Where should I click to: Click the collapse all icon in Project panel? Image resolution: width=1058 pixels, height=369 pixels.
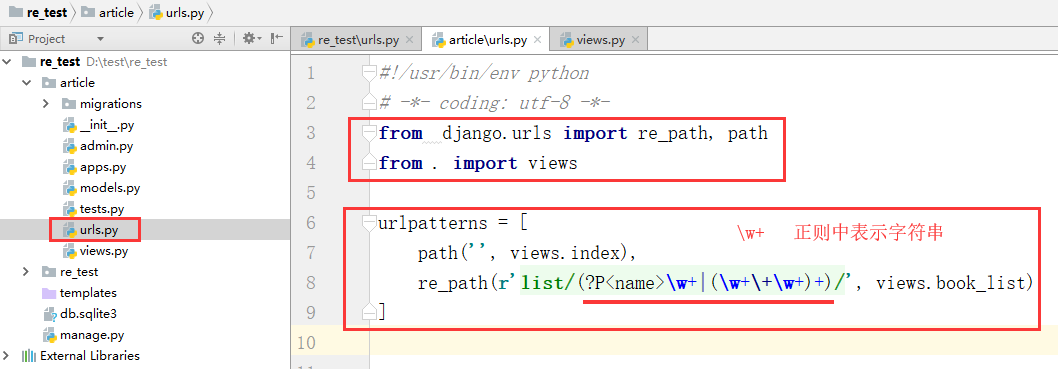pyautogui.click(x=219, y=38)
